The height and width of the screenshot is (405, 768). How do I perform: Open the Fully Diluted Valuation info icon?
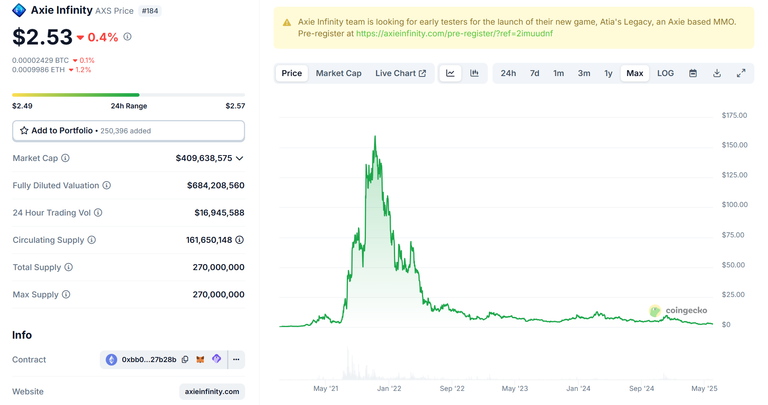[106, 186]
